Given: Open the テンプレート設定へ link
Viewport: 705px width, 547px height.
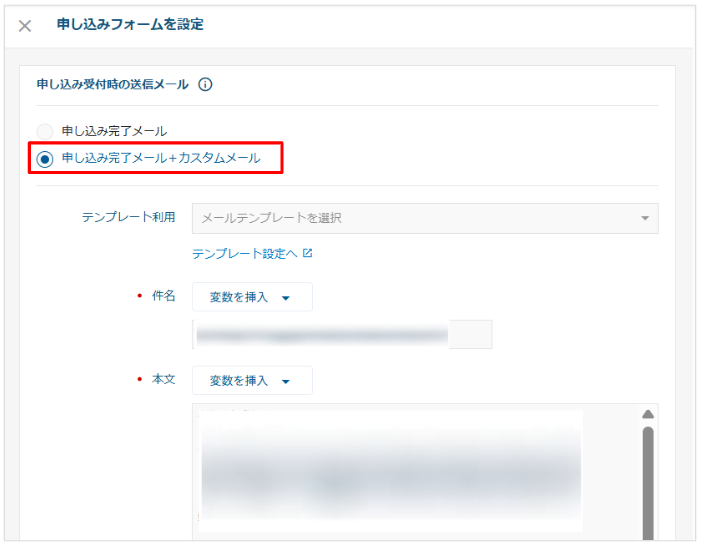Looking at the screenshot, I should (x=244, y=254).
